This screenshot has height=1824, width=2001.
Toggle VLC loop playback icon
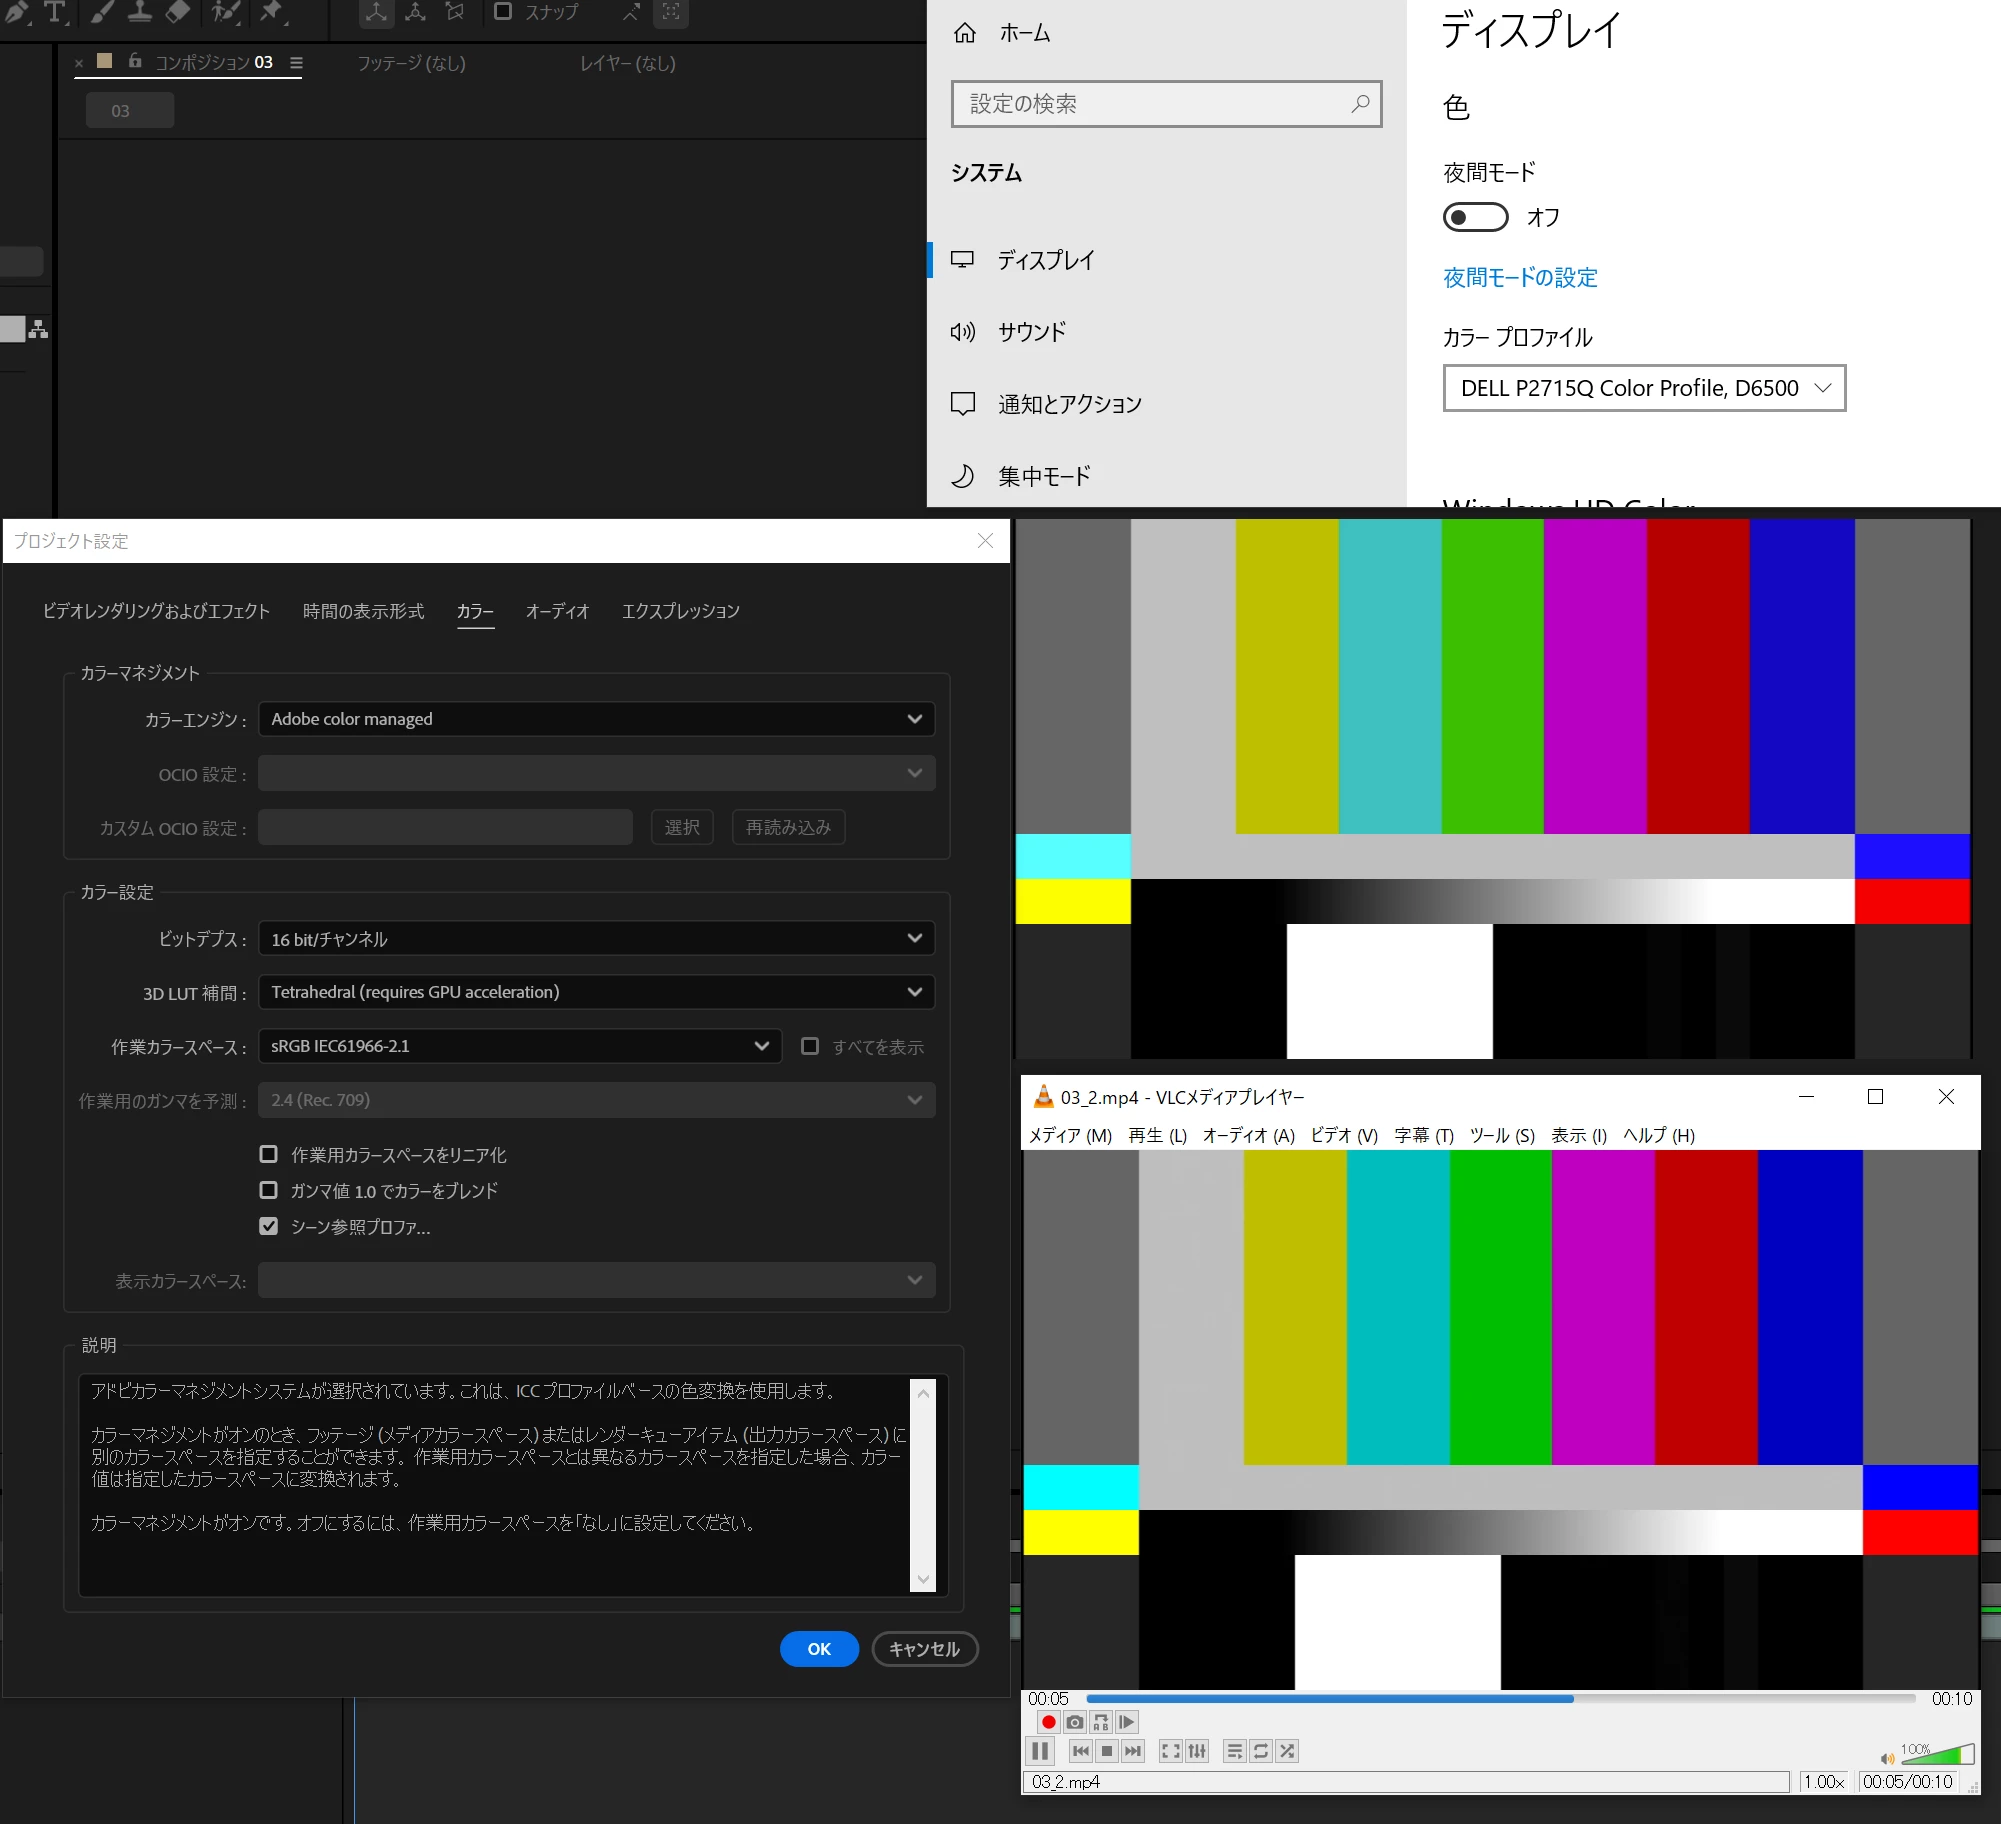point(1261,1751)
